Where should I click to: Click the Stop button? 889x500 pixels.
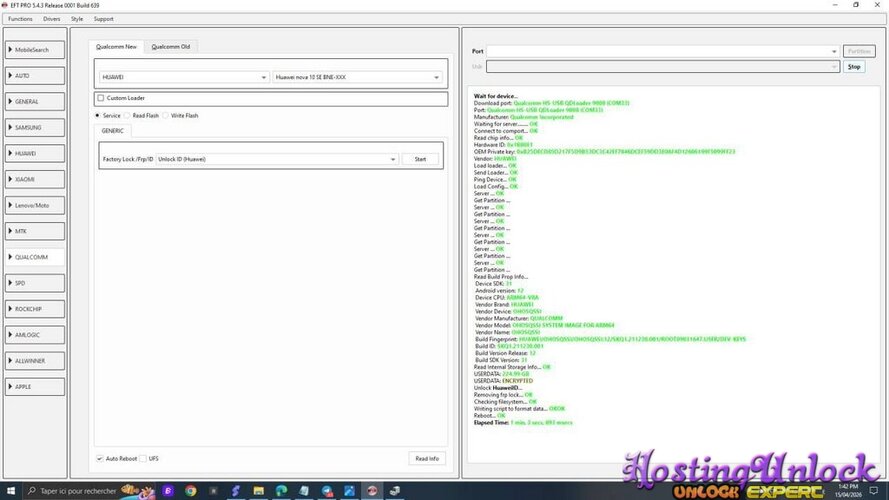tap(854, 66)
